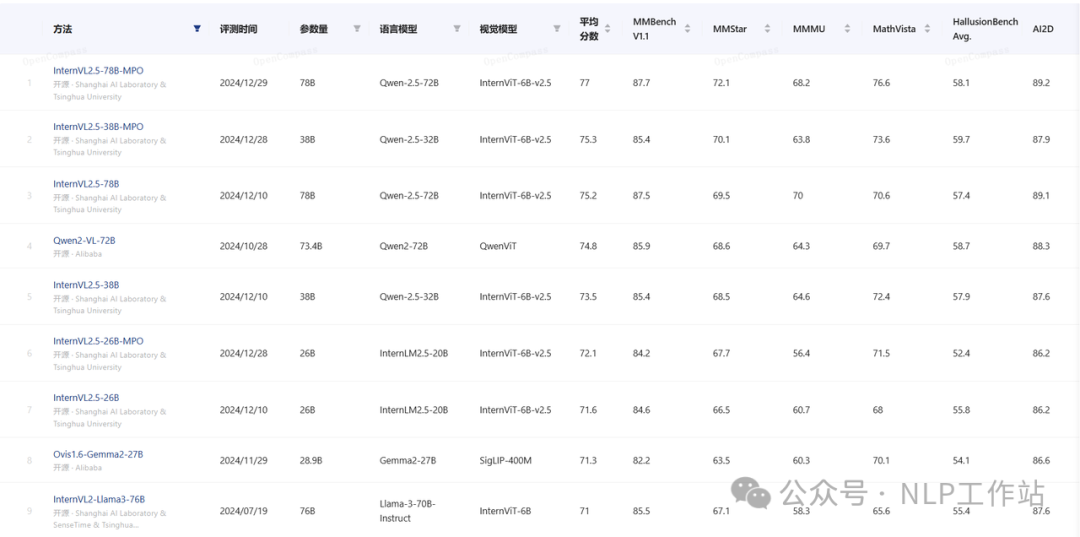Click MMStar score 72.1 cell
The height and width of the screenshot is (537, 1080).
pyautogui.click(x=721, y=83)
